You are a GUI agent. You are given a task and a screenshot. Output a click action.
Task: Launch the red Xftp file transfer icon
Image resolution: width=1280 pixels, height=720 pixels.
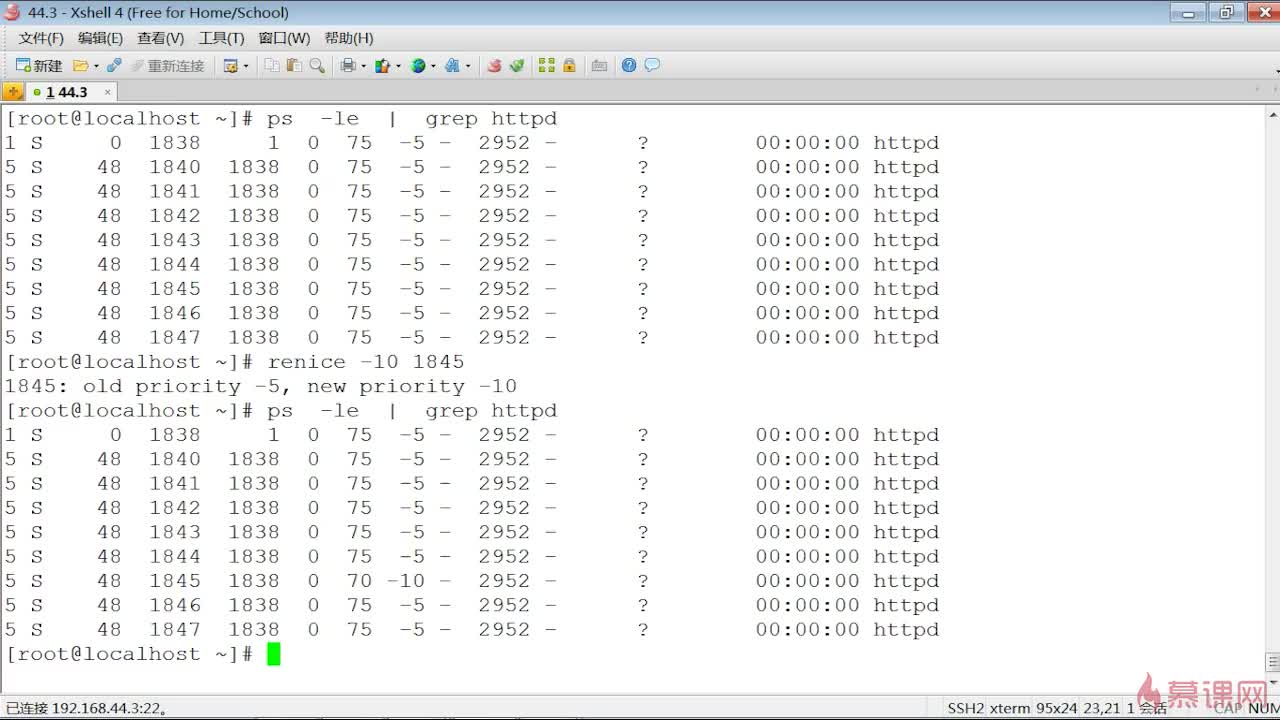click(494, 65)
